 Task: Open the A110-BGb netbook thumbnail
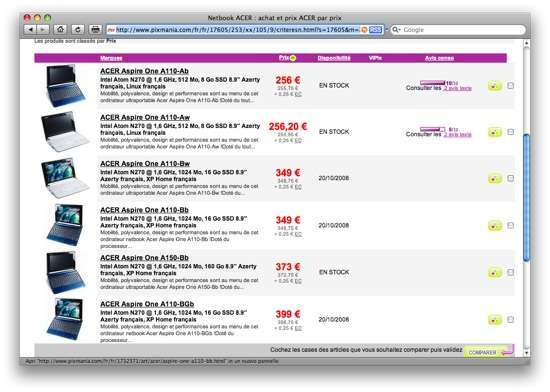click(x=65, y=319)
